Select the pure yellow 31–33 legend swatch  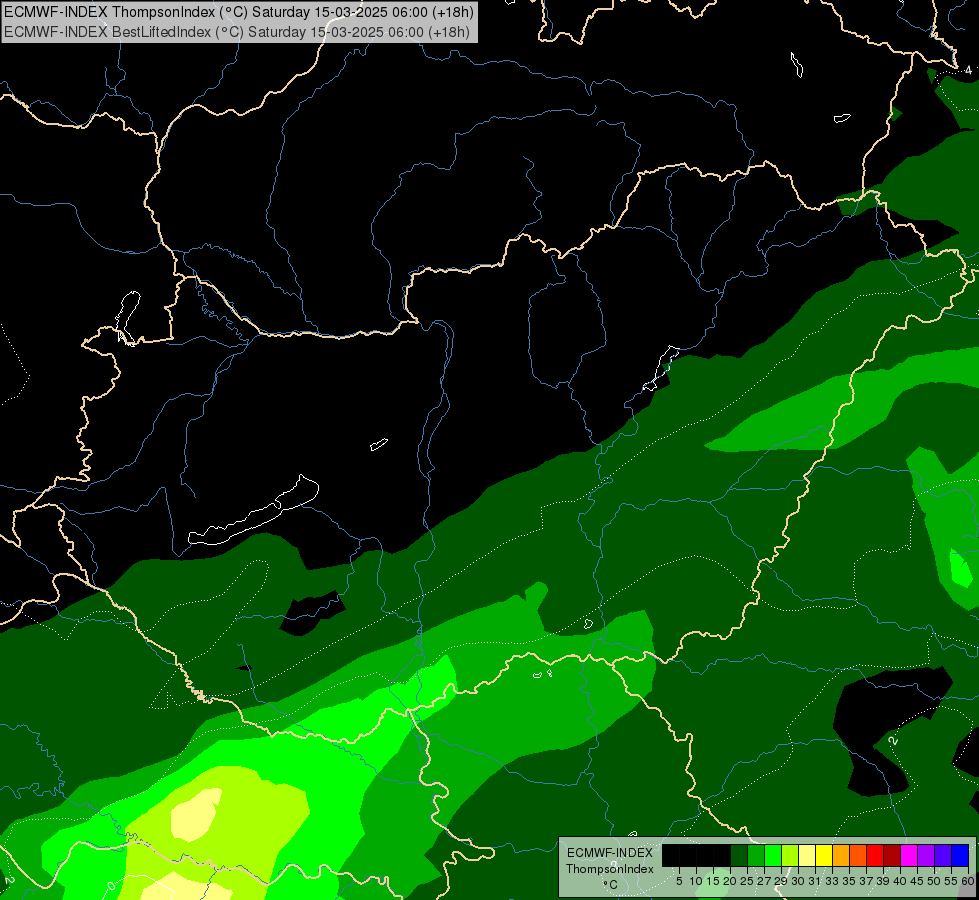click(824, 855)
